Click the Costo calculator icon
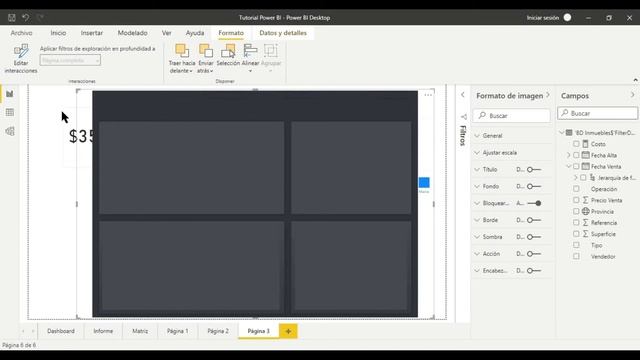The height and width of the screenshot is (360, 640). coord(586,144)
